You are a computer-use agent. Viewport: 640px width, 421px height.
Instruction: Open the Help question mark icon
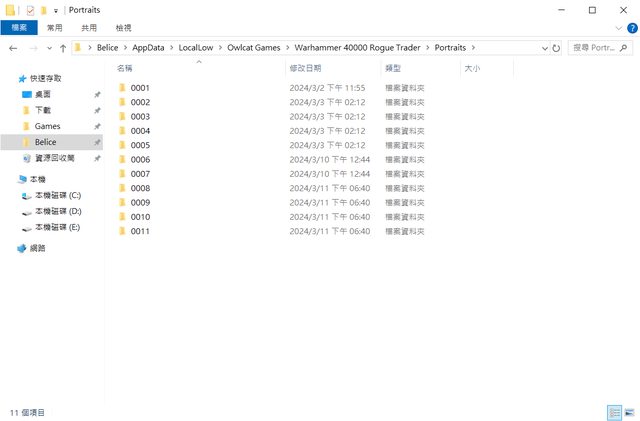point(631,28)
